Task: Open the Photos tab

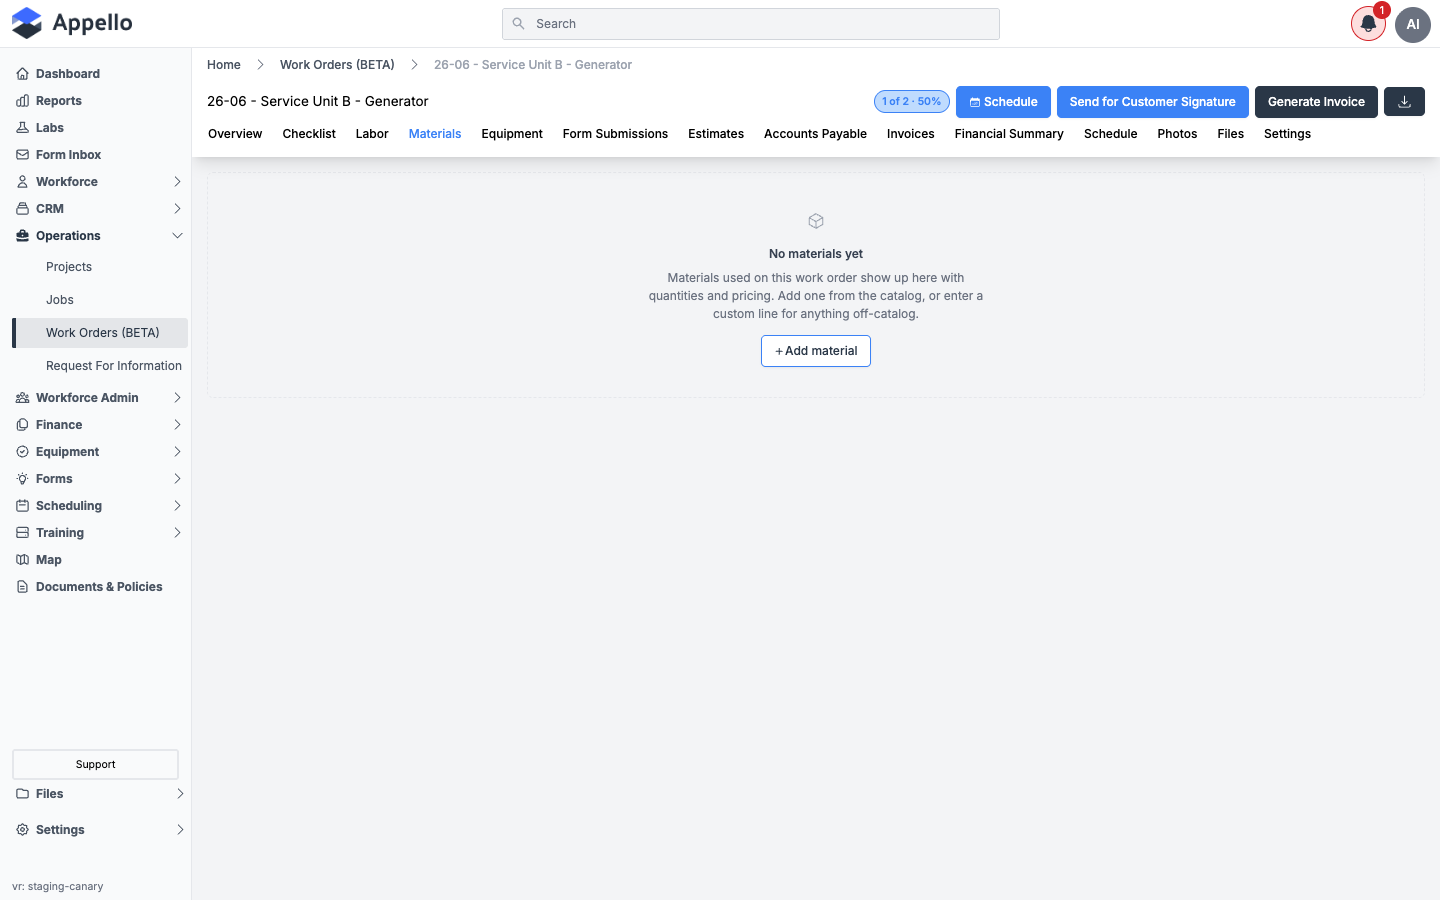Action: tap(1177, 134)
